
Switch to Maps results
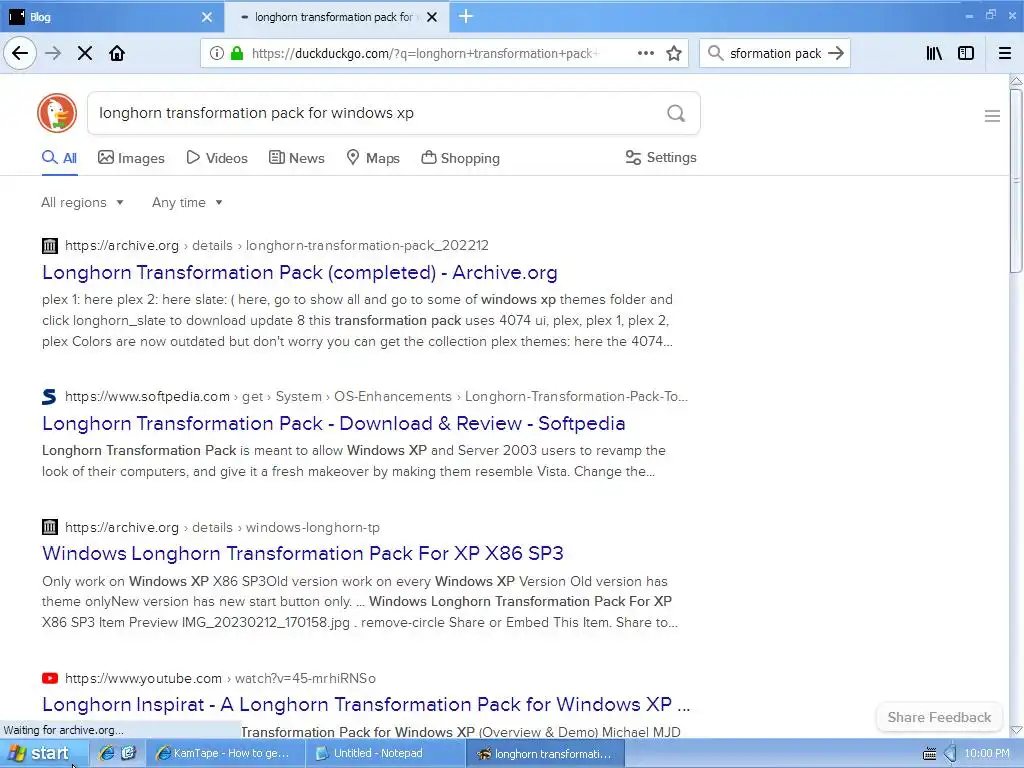(373, 158)
